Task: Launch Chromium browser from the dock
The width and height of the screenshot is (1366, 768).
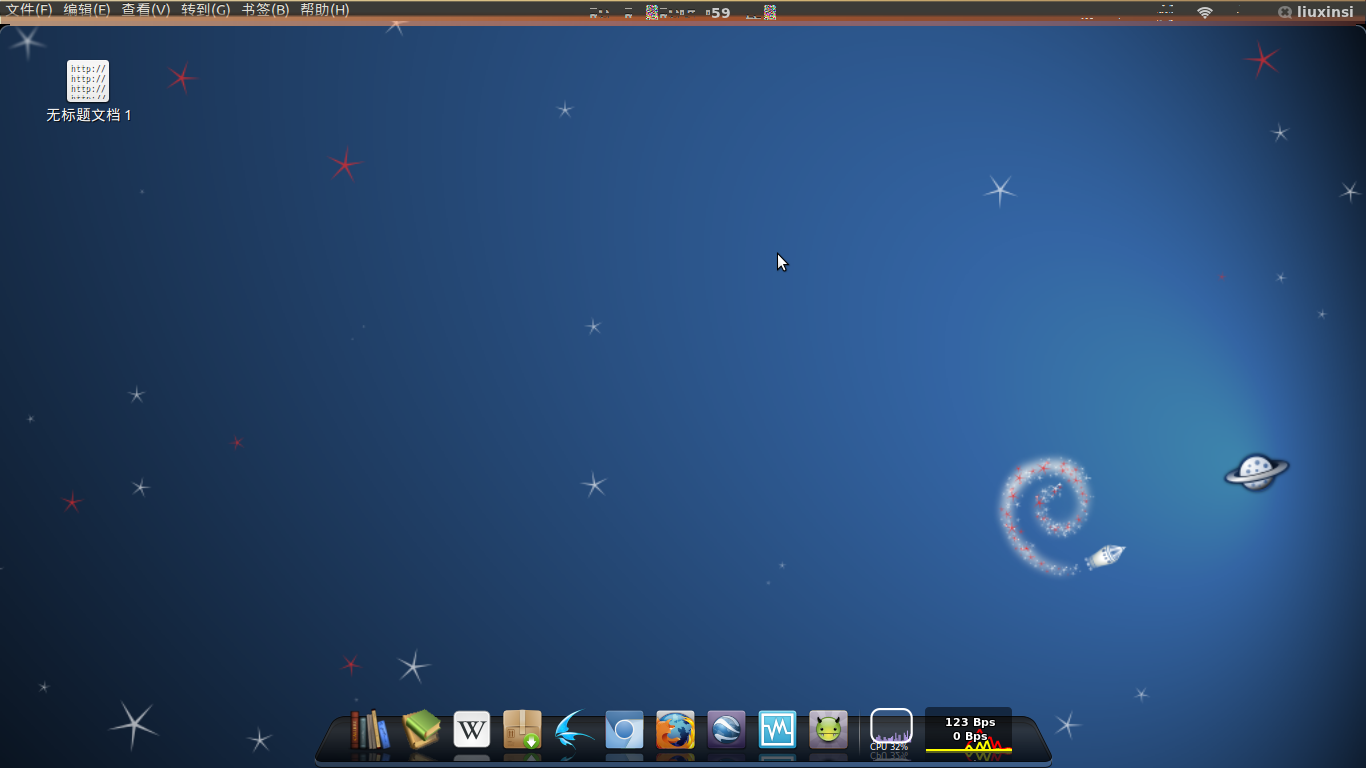Action: click(x=625, y=730)
